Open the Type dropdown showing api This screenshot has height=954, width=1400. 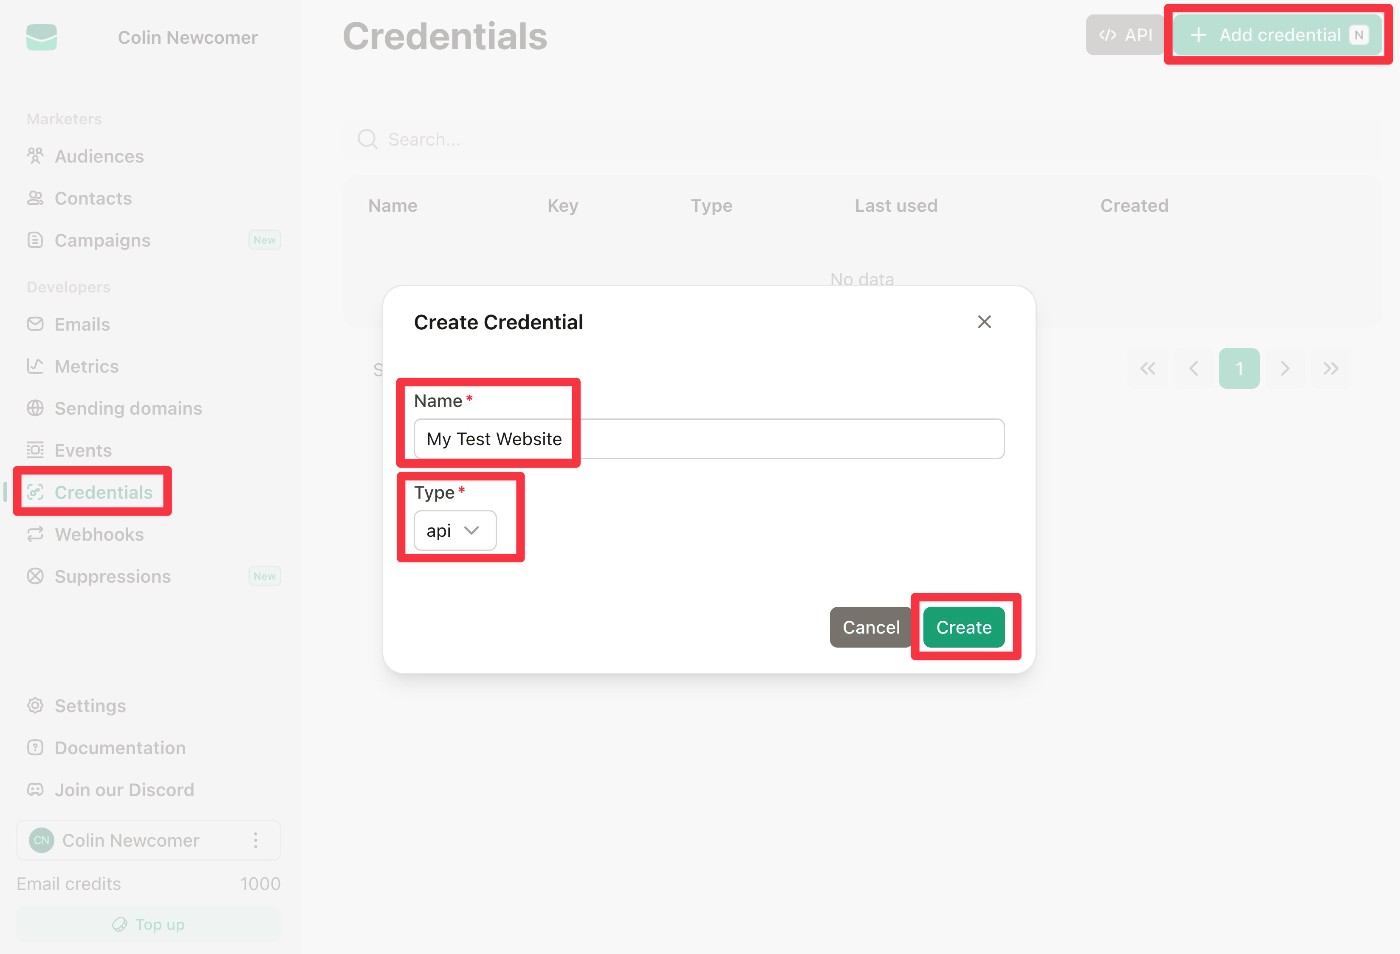455,531
